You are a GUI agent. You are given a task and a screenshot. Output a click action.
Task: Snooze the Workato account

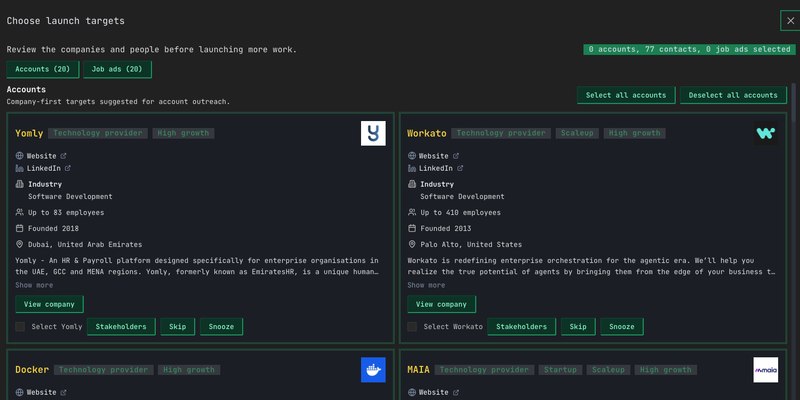click(x=621, y=327)
